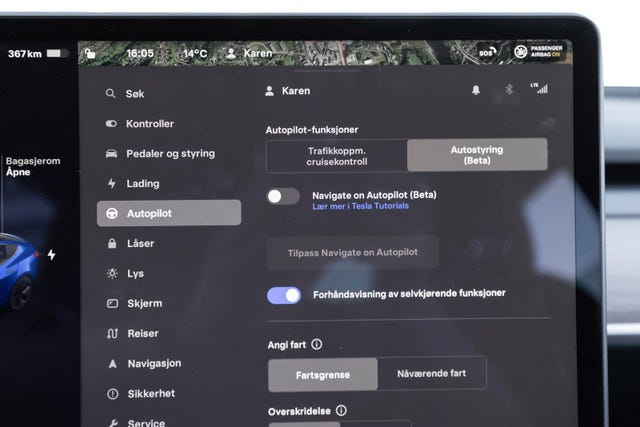Viewport: 640px width, 427px height.
Task: Click the 14°C temperature reading
Action: click(x=195, y=53)
